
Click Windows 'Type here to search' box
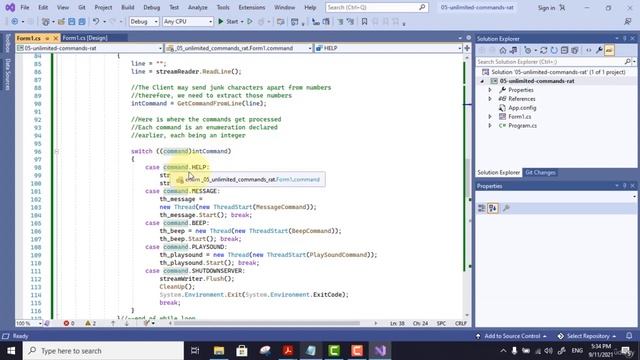pyautogui.click(x=103, y=351)
